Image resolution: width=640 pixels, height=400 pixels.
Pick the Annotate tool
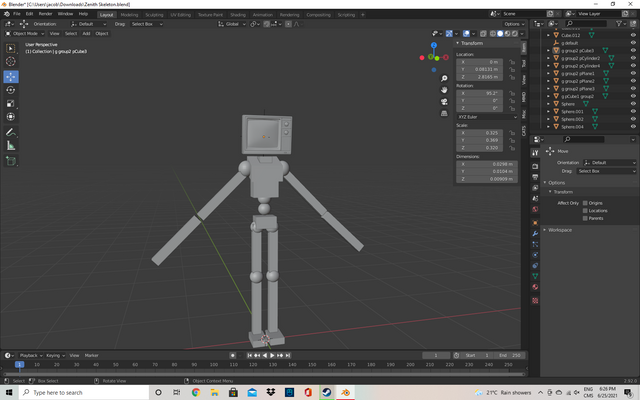click(11, 131)
